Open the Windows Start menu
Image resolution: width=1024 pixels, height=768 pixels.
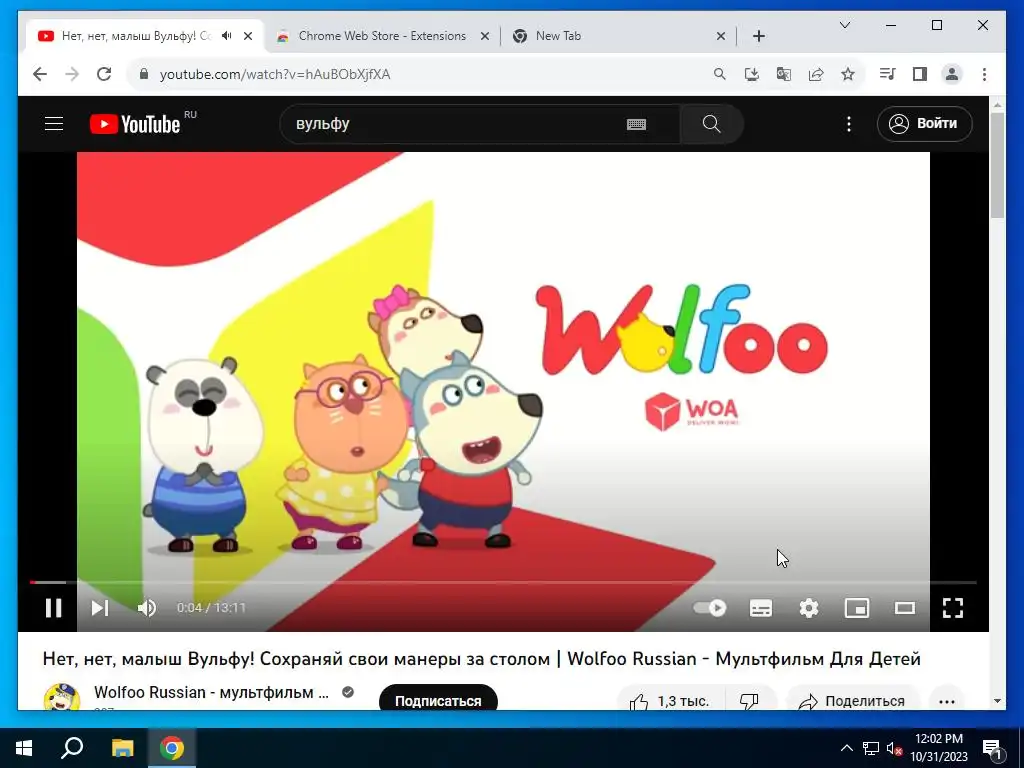pos(24,748)
